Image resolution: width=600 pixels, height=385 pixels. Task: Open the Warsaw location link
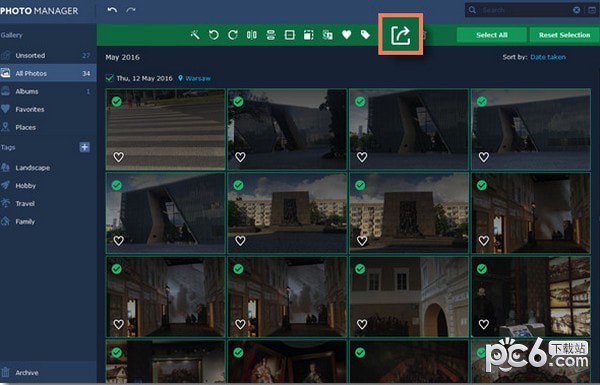197,78
